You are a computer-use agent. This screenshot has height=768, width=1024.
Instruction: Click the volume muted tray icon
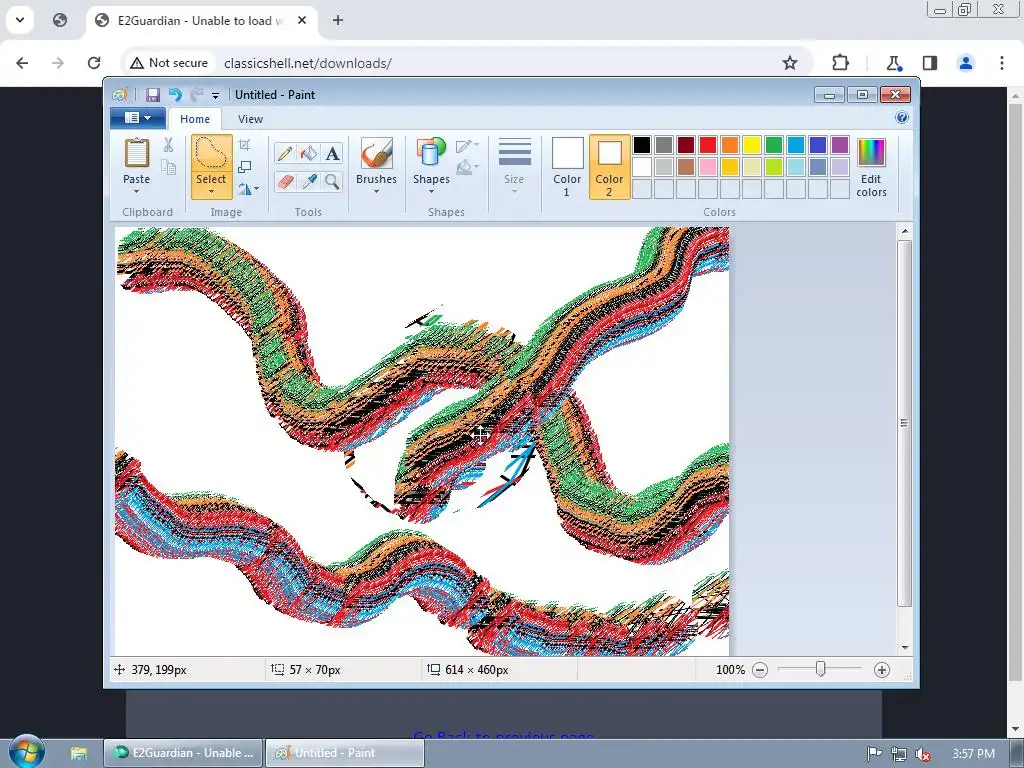(922, 754)
